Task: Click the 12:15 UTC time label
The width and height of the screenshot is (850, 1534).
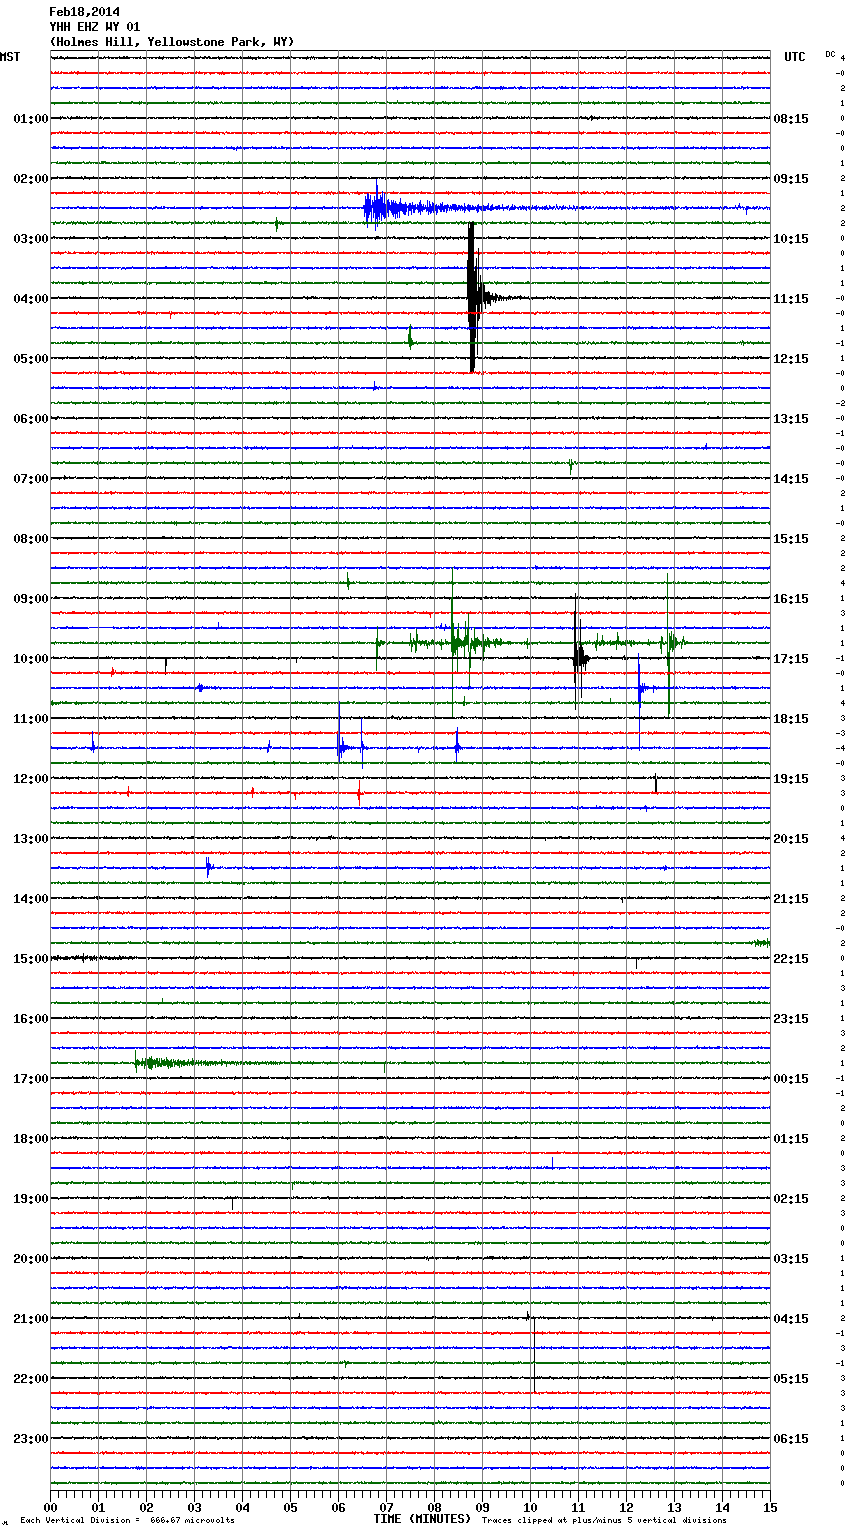Action: (x=791, y=359)
